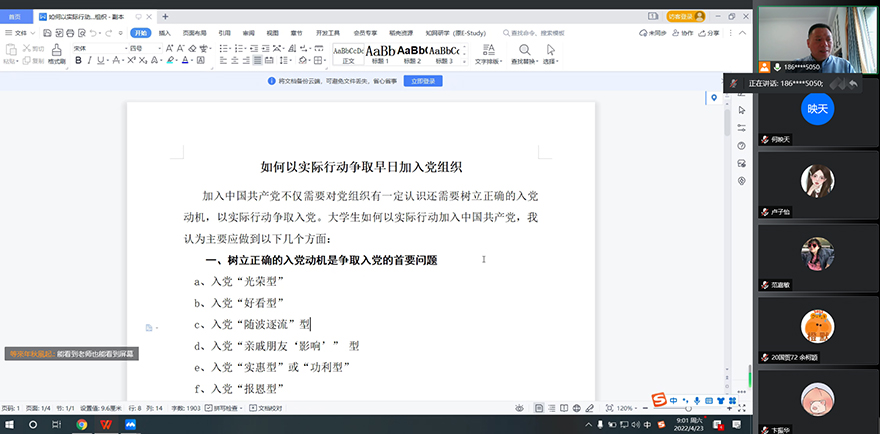Open the font color A swatch
880x434 pixels.
pyautogui.click(x=185, y=61)
